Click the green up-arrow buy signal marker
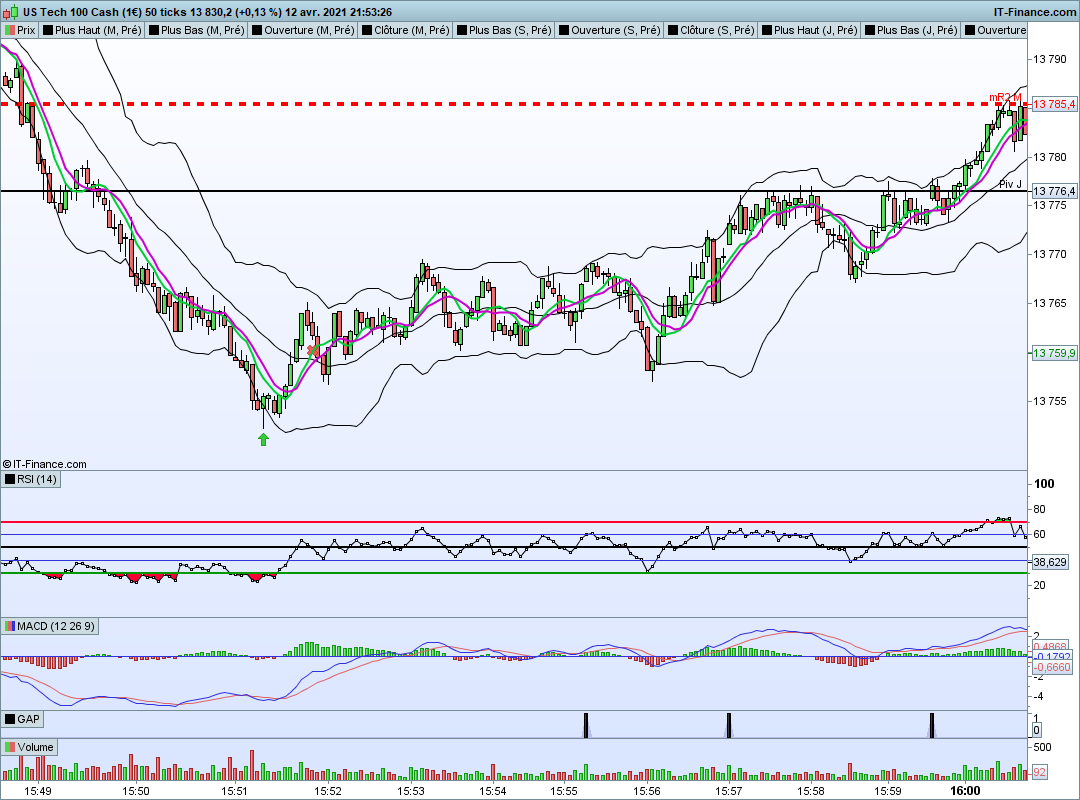 pyautogui.click(x=263, y=439)
